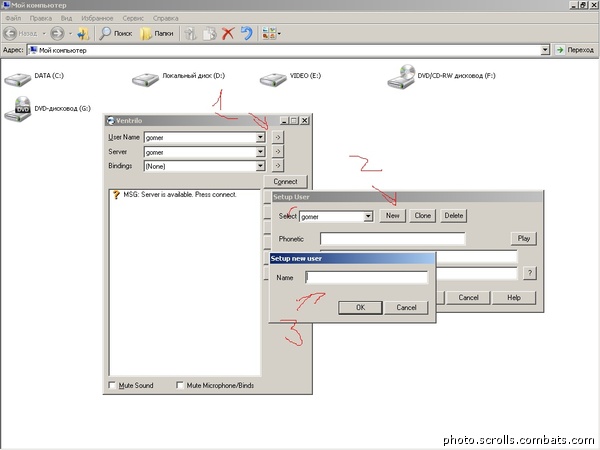Click the Мой компьютер address field
600x450 pixels.
click(284, 50)
